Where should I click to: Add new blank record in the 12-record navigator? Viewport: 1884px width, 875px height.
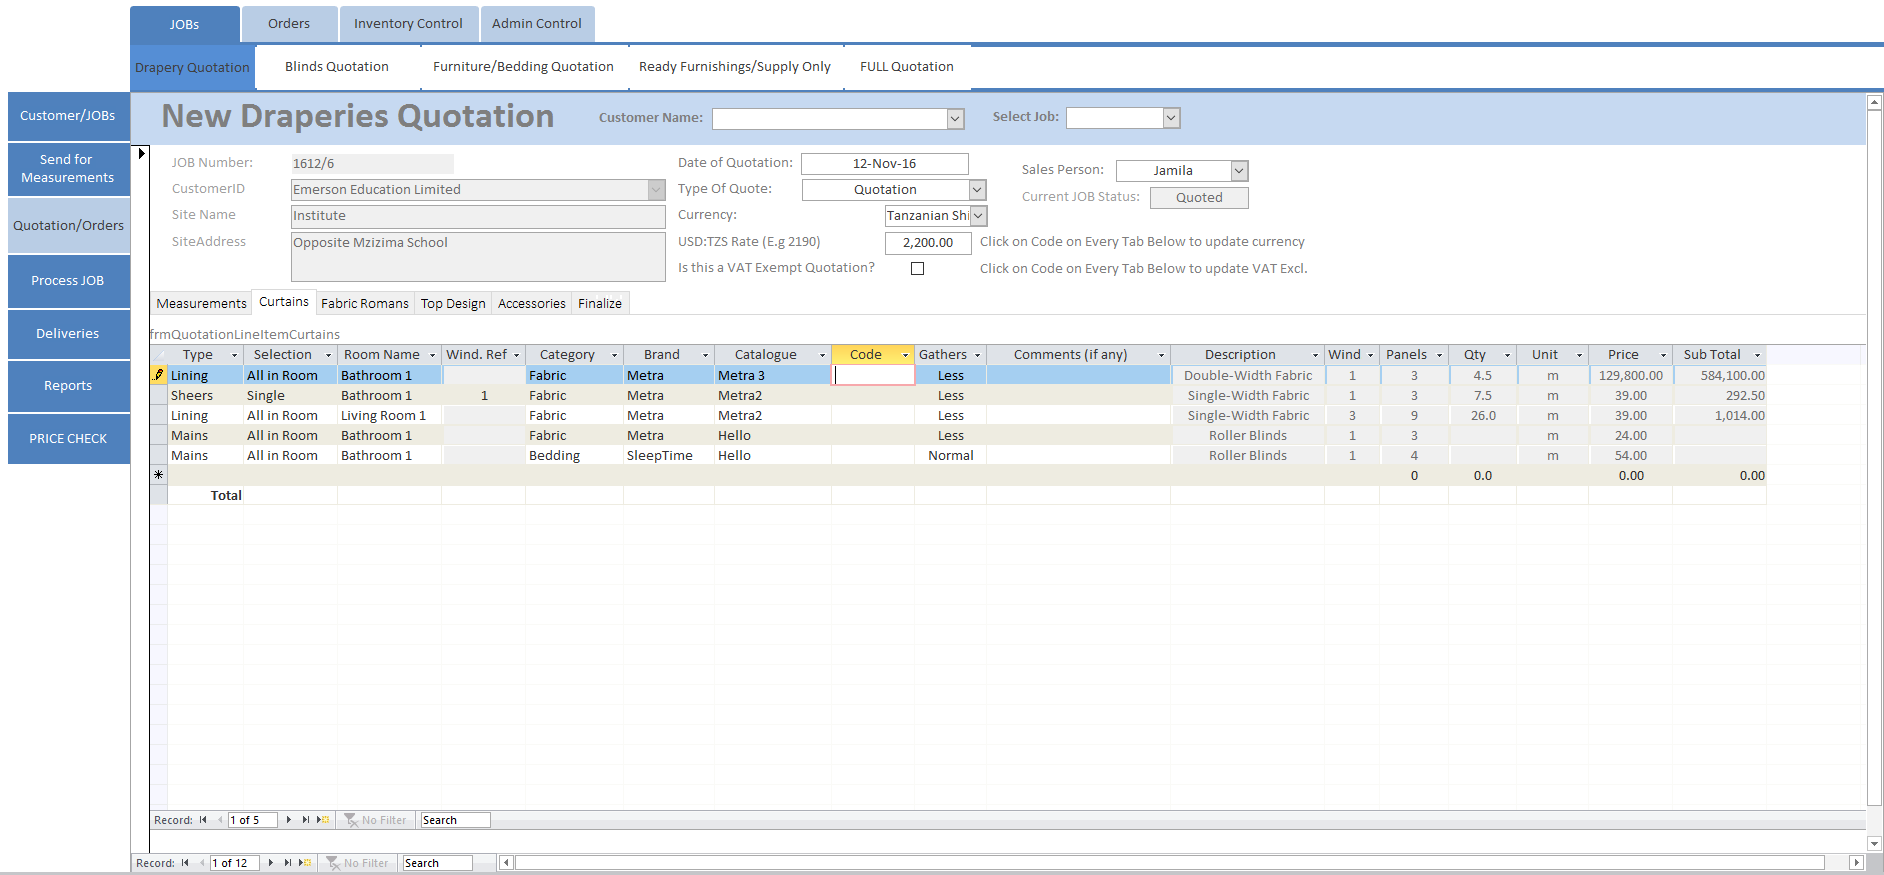point(305,863)
